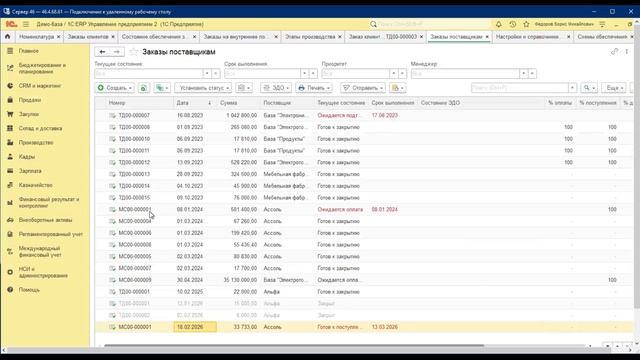This screenshot has height=360, width=640.
Task: Open Казначейство section in sidebar
Action: click(x=36, y=185)
